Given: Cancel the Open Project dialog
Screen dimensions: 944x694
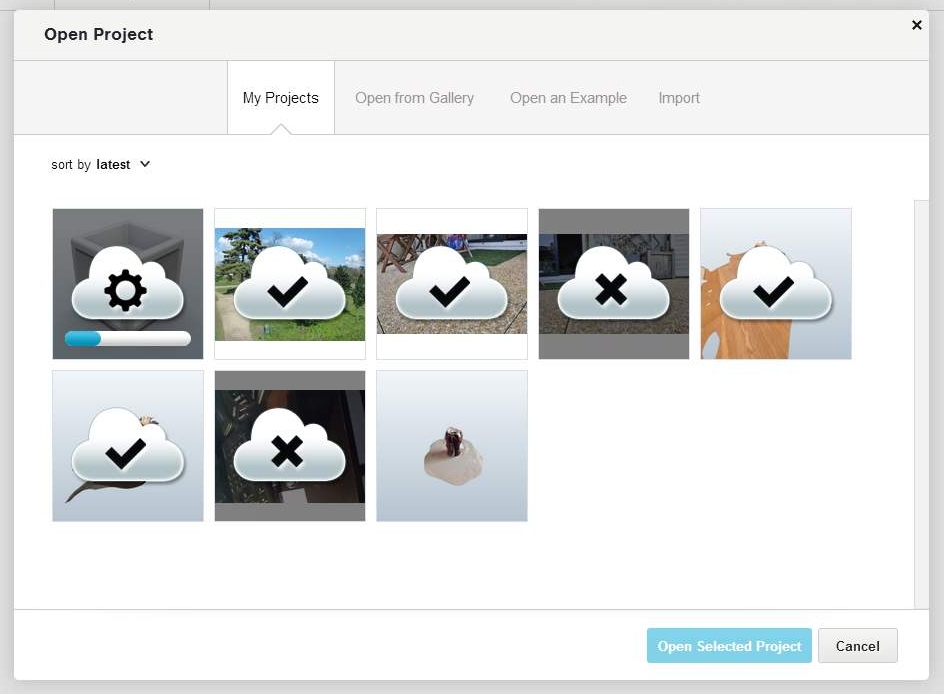Looking at the screenshot, I should [x=857, y=646].
